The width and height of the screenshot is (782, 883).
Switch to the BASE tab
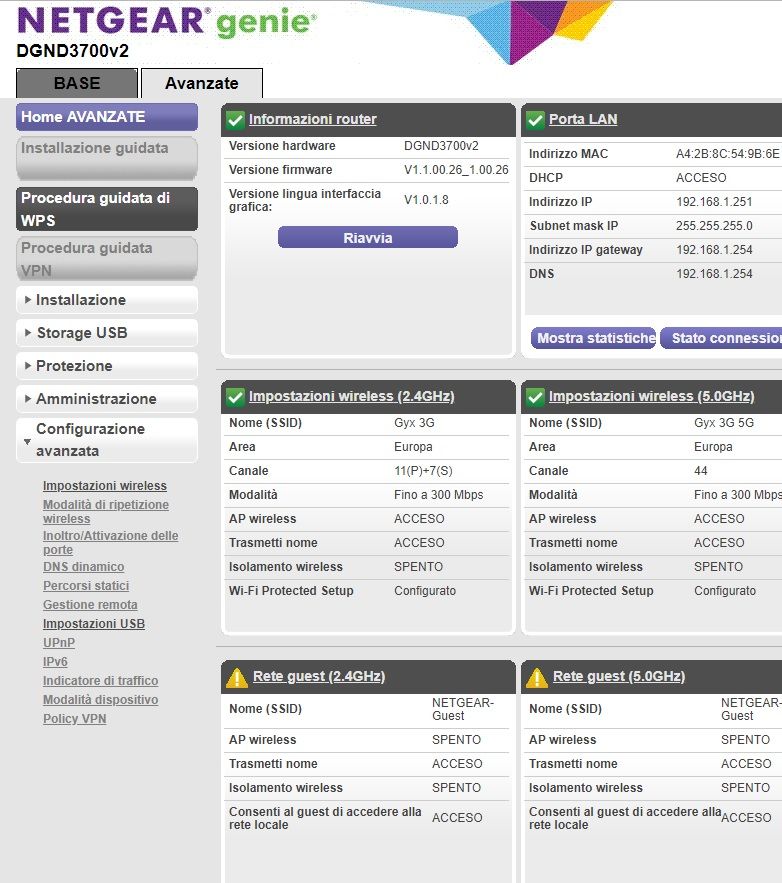(x=77, y=83)
